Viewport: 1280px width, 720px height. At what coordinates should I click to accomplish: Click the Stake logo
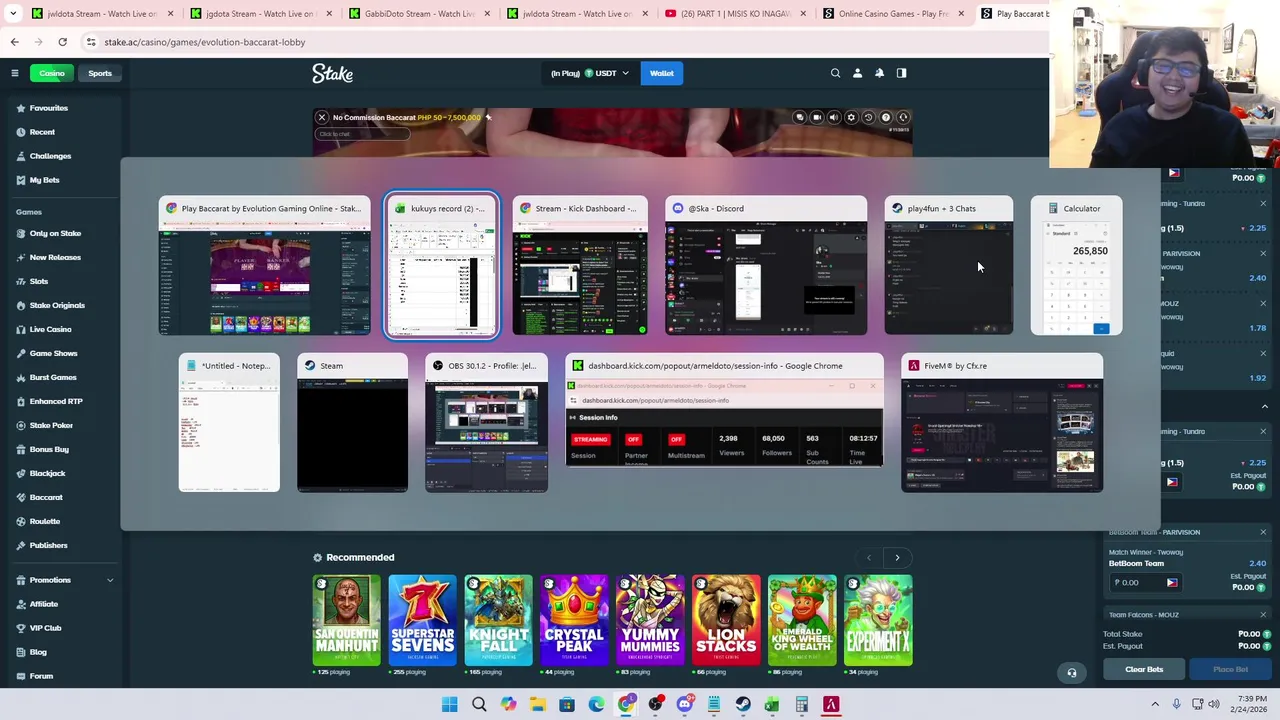332,73
